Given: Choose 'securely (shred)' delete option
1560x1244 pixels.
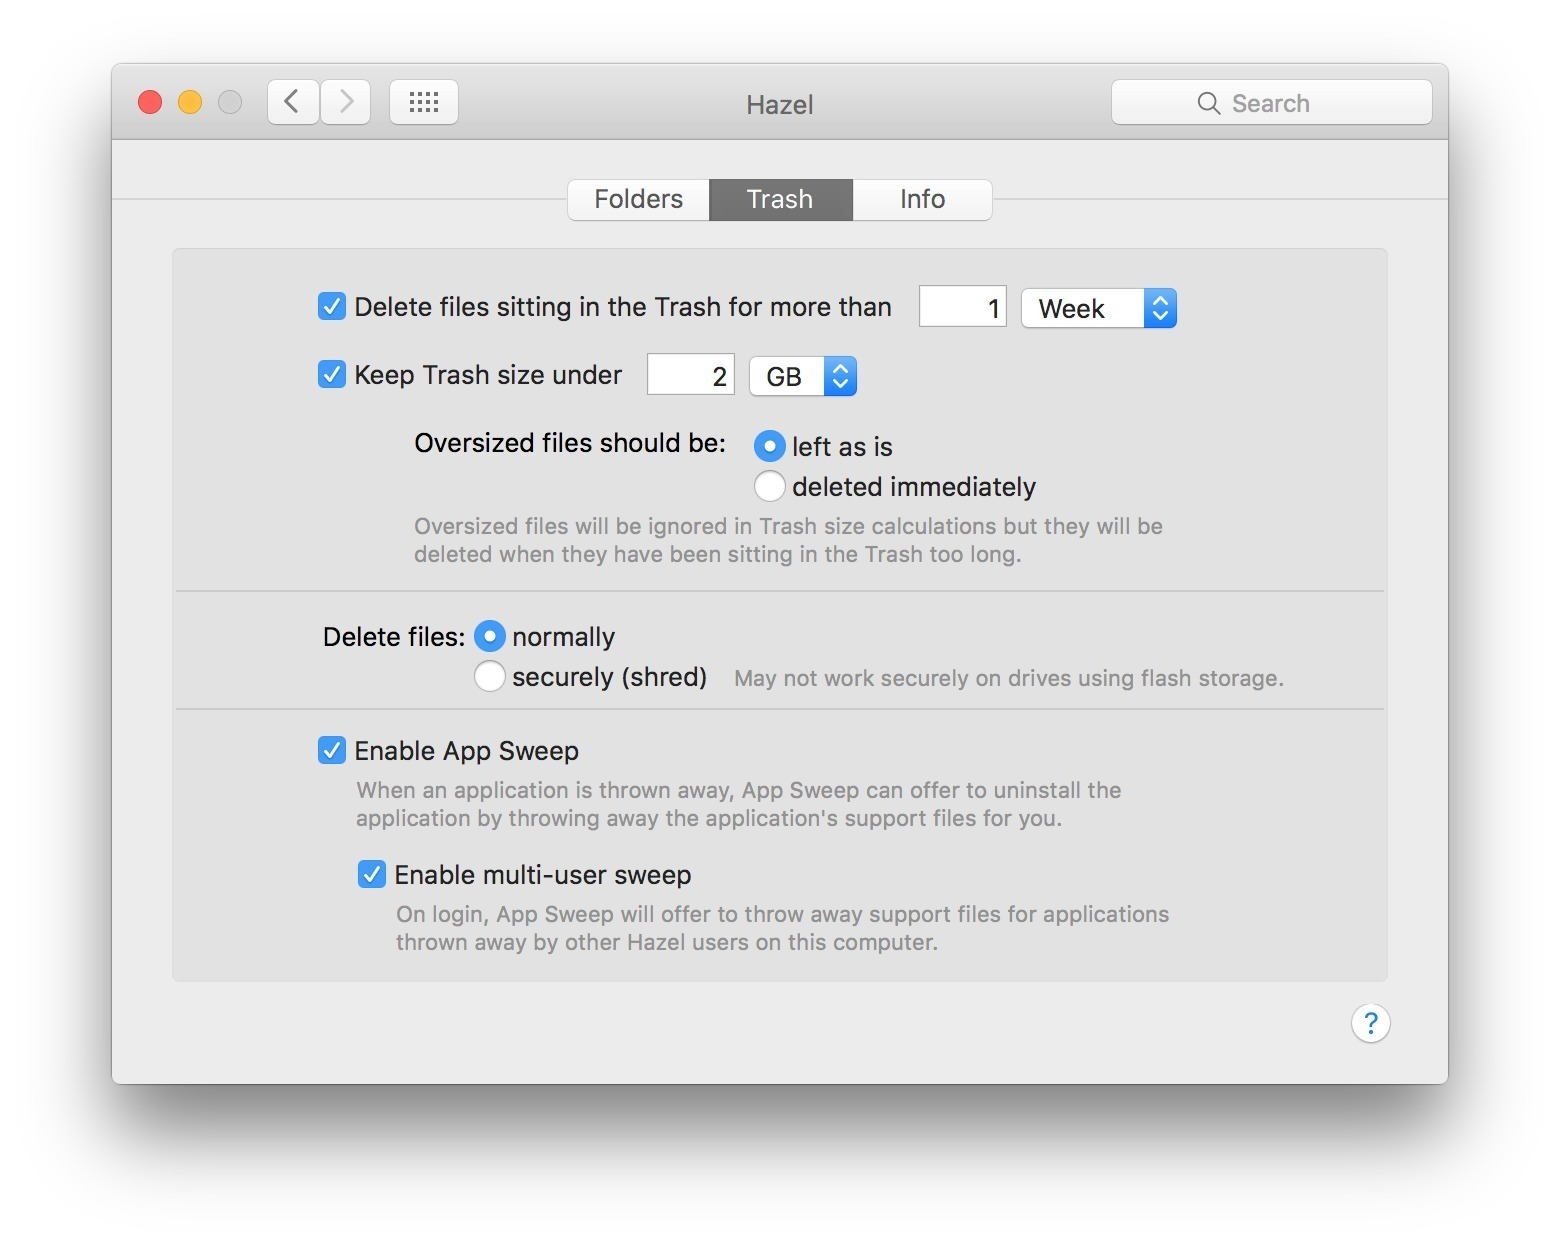Looking at the screenshot, I should pyautogui.click(x=489, y=676).
